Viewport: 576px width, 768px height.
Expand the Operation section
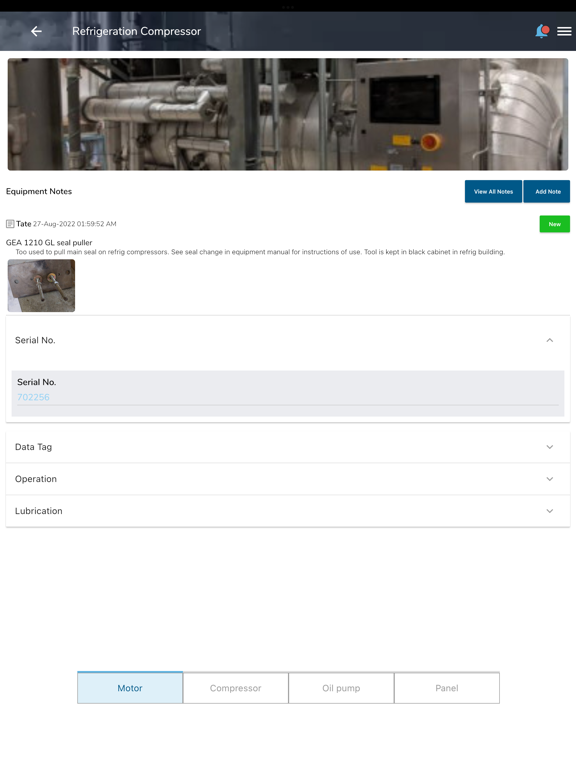288,479
